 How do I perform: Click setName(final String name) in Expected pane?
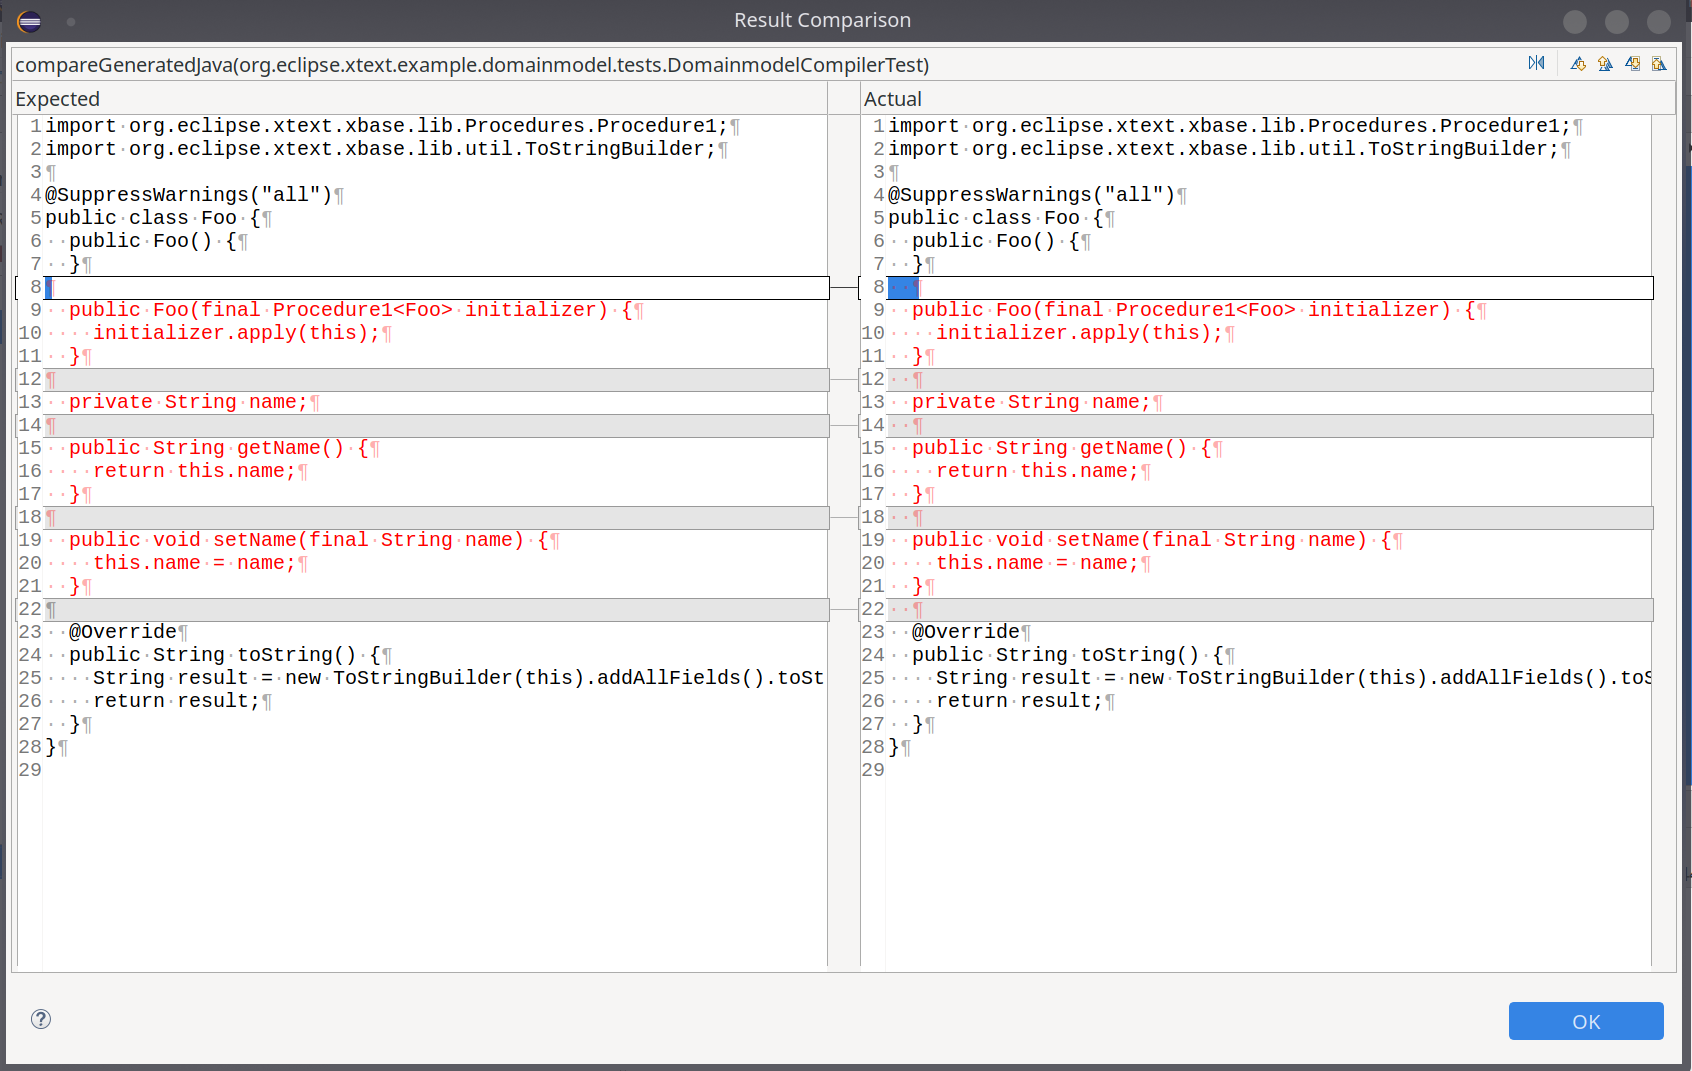coord(368,540)
